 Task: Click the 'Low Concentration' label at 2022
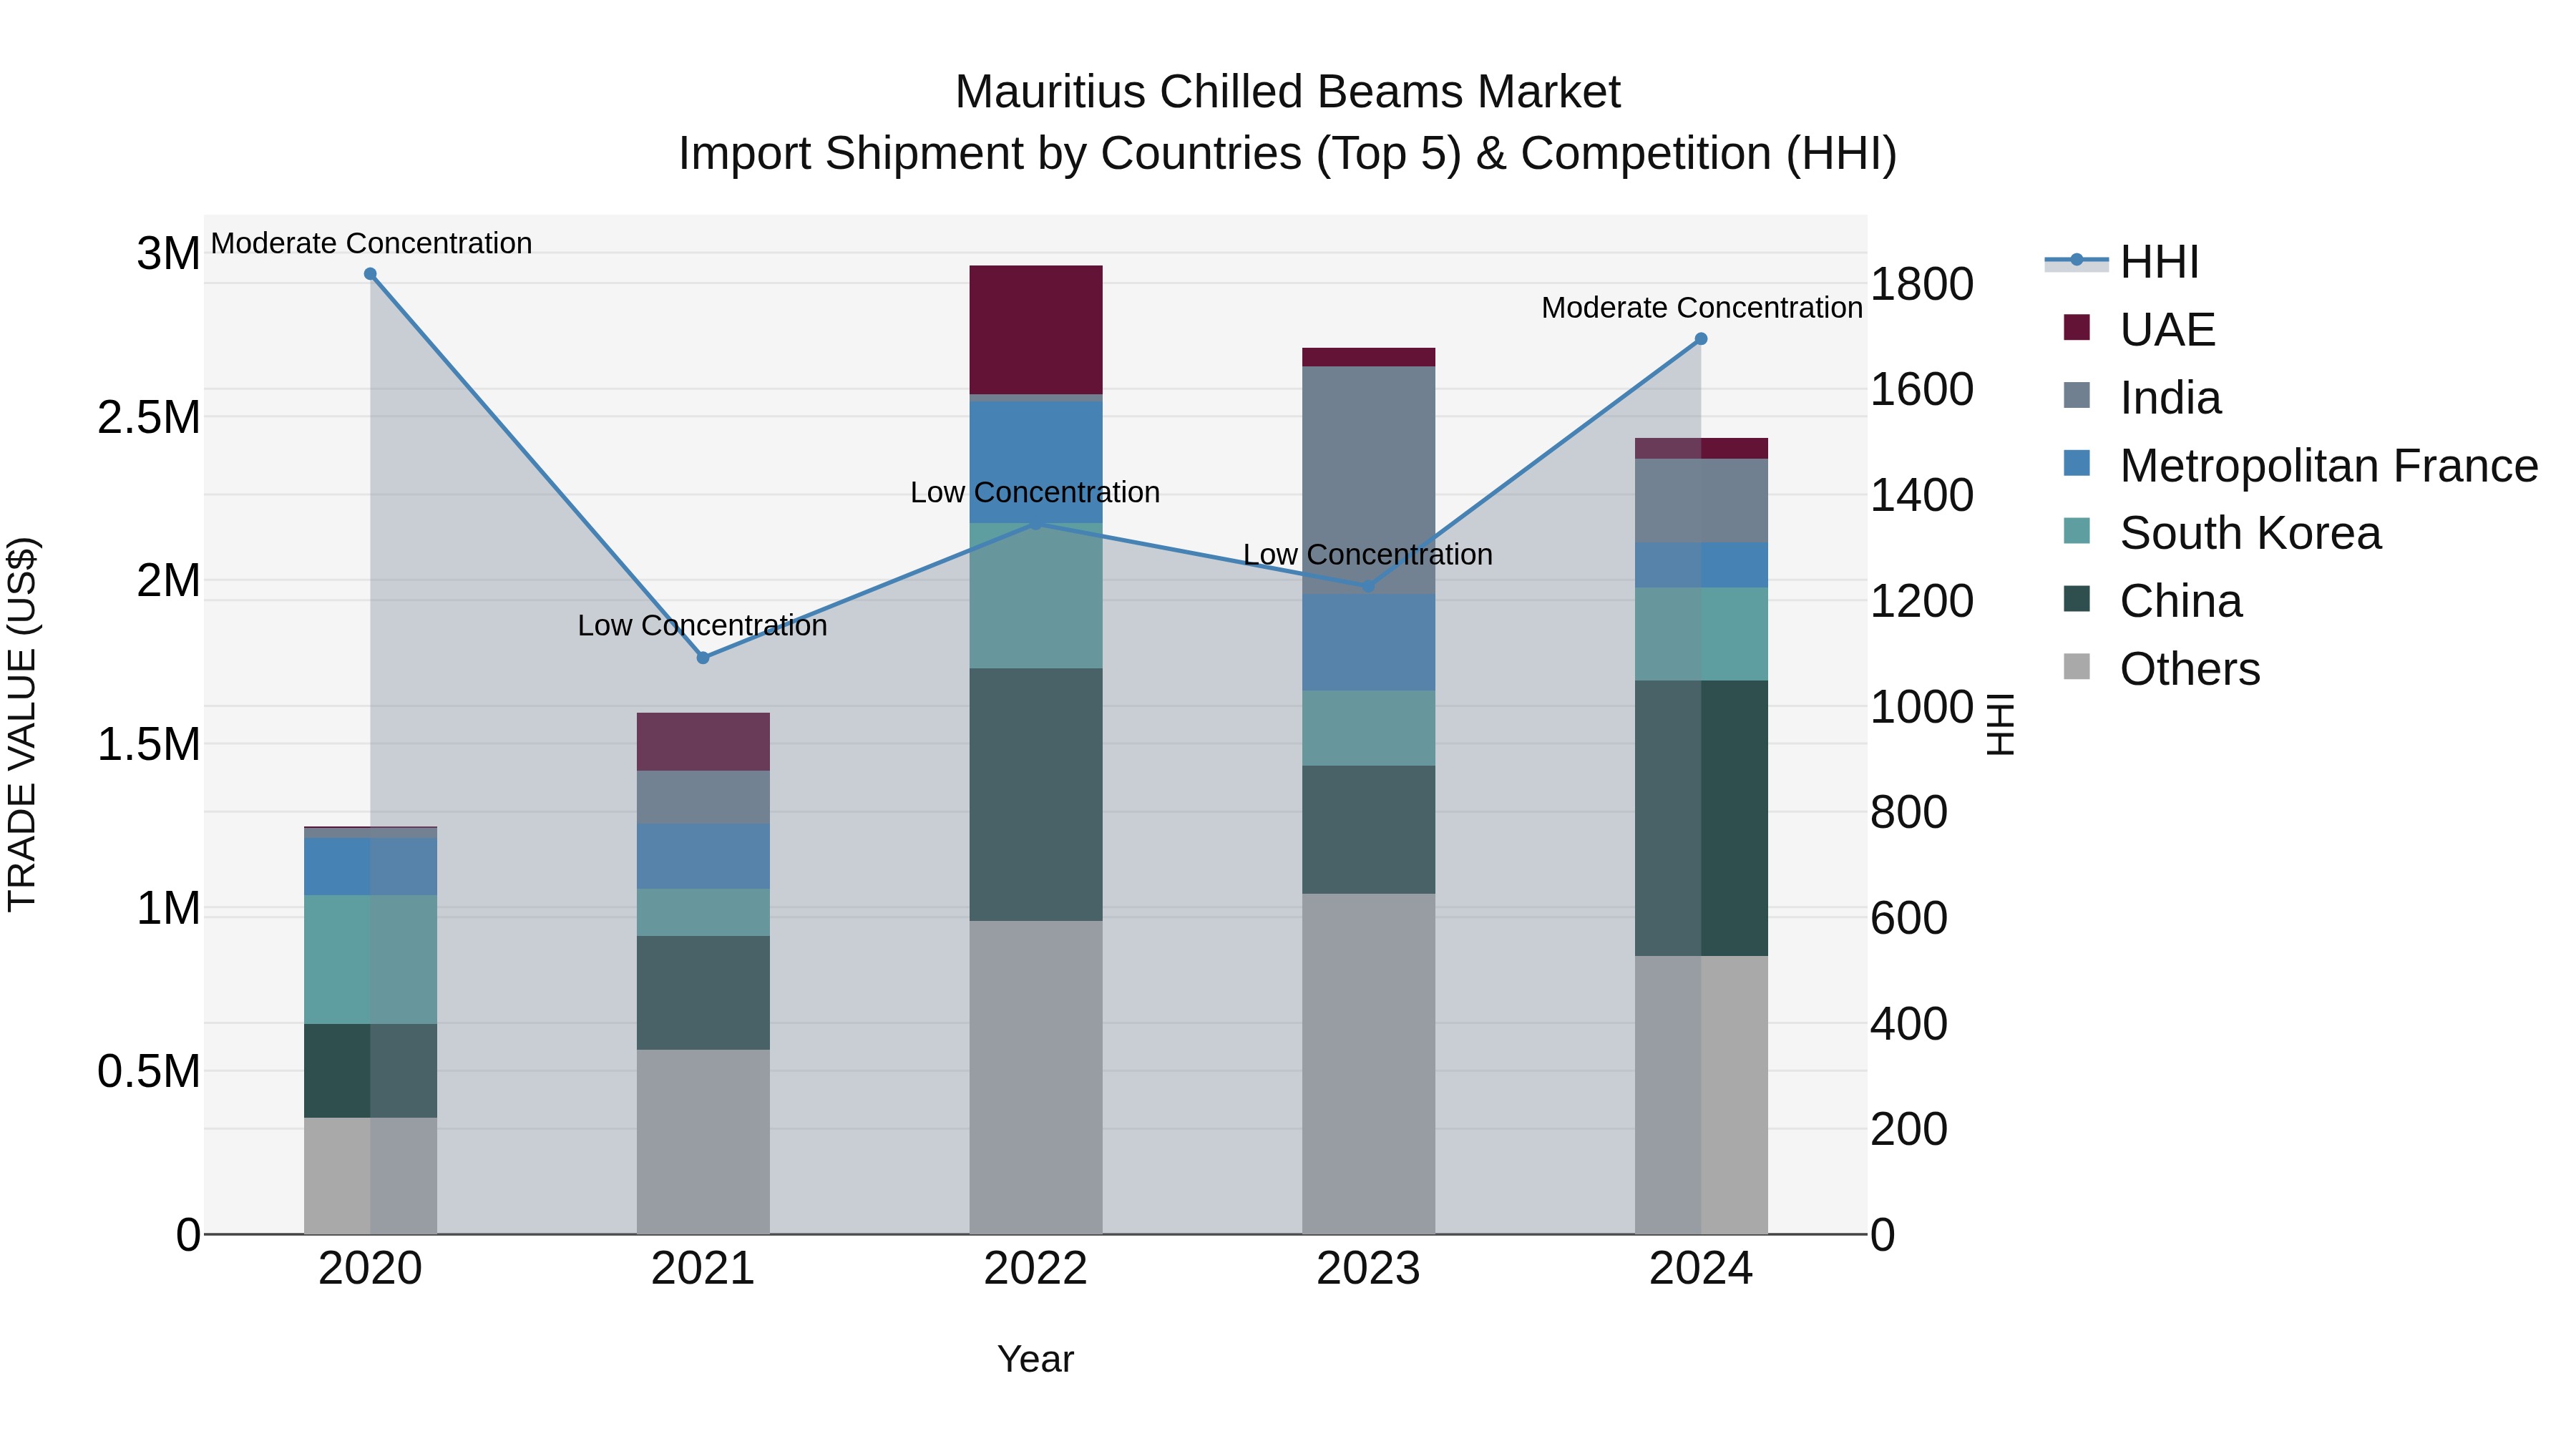click(1035, 493)
